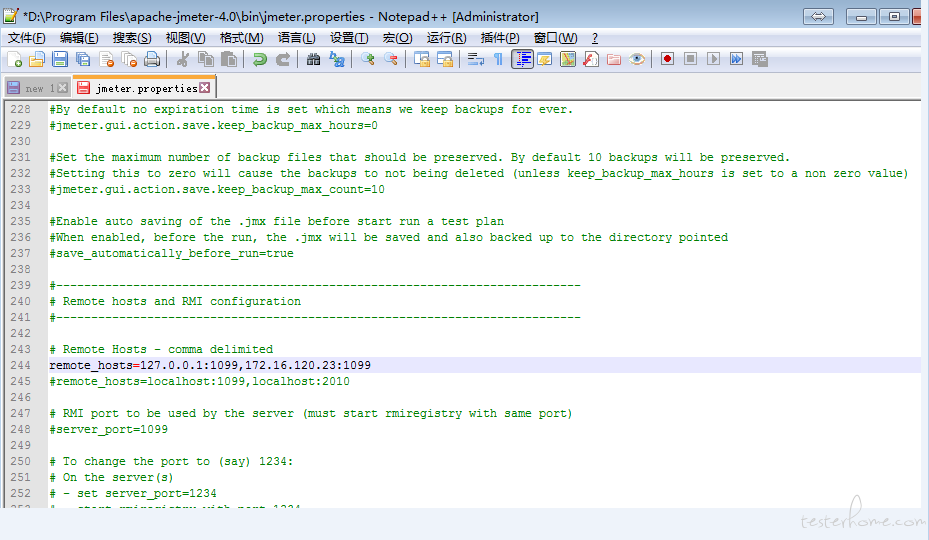The image size is (929, 540).
Task: Open Find with the binoculars icon
Action: (313, 60)
